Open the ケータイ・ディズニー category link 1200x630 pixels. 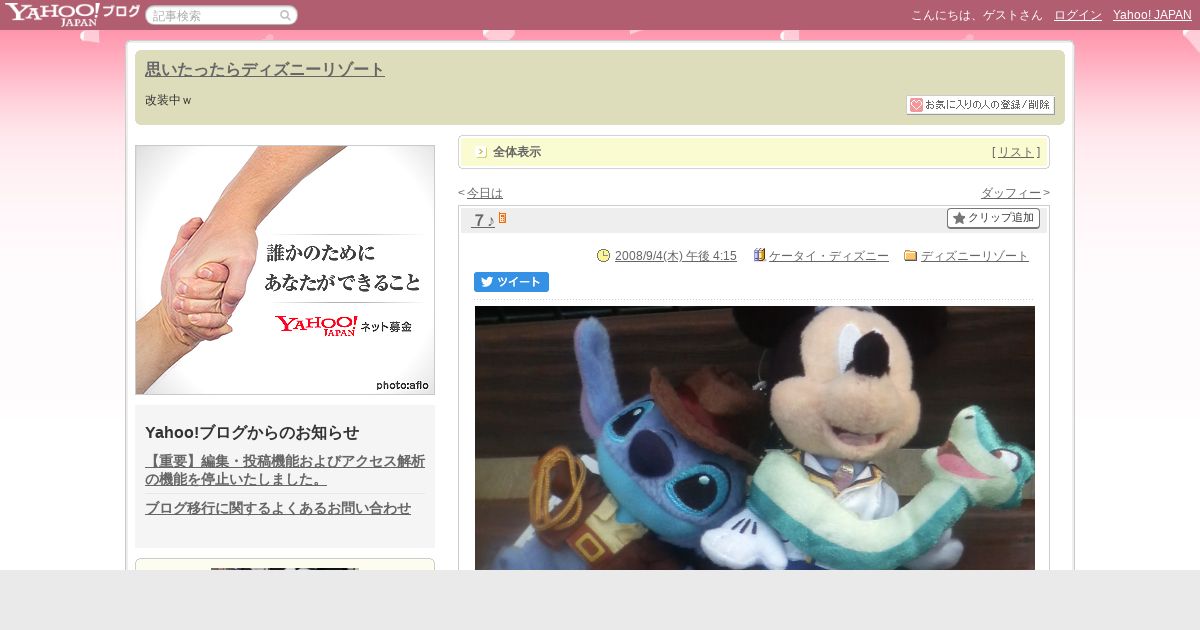tap(829, 256)
